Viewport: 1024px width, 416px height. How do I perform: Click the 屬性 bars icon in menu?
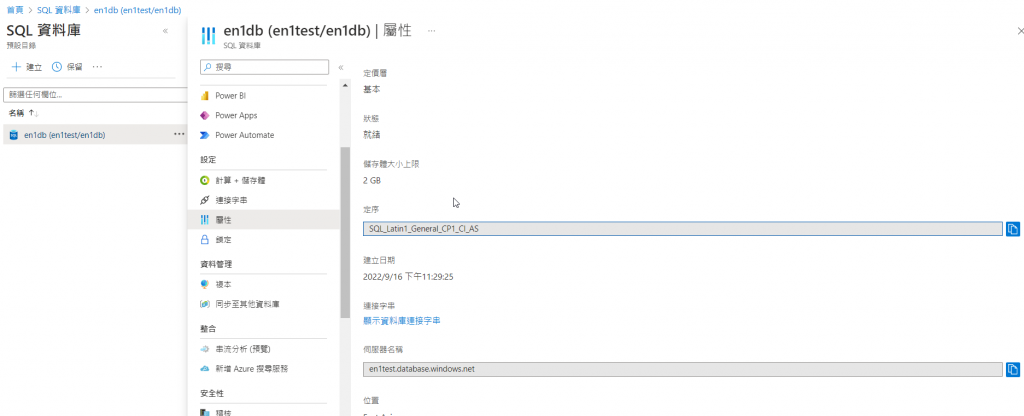[204, 220]
